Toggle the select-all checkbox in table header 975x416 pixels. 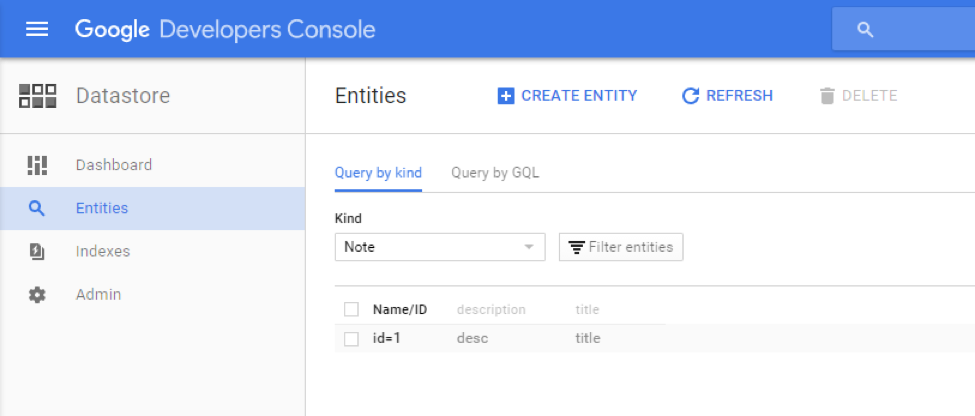pyautogui.click(x=351, y=309)
